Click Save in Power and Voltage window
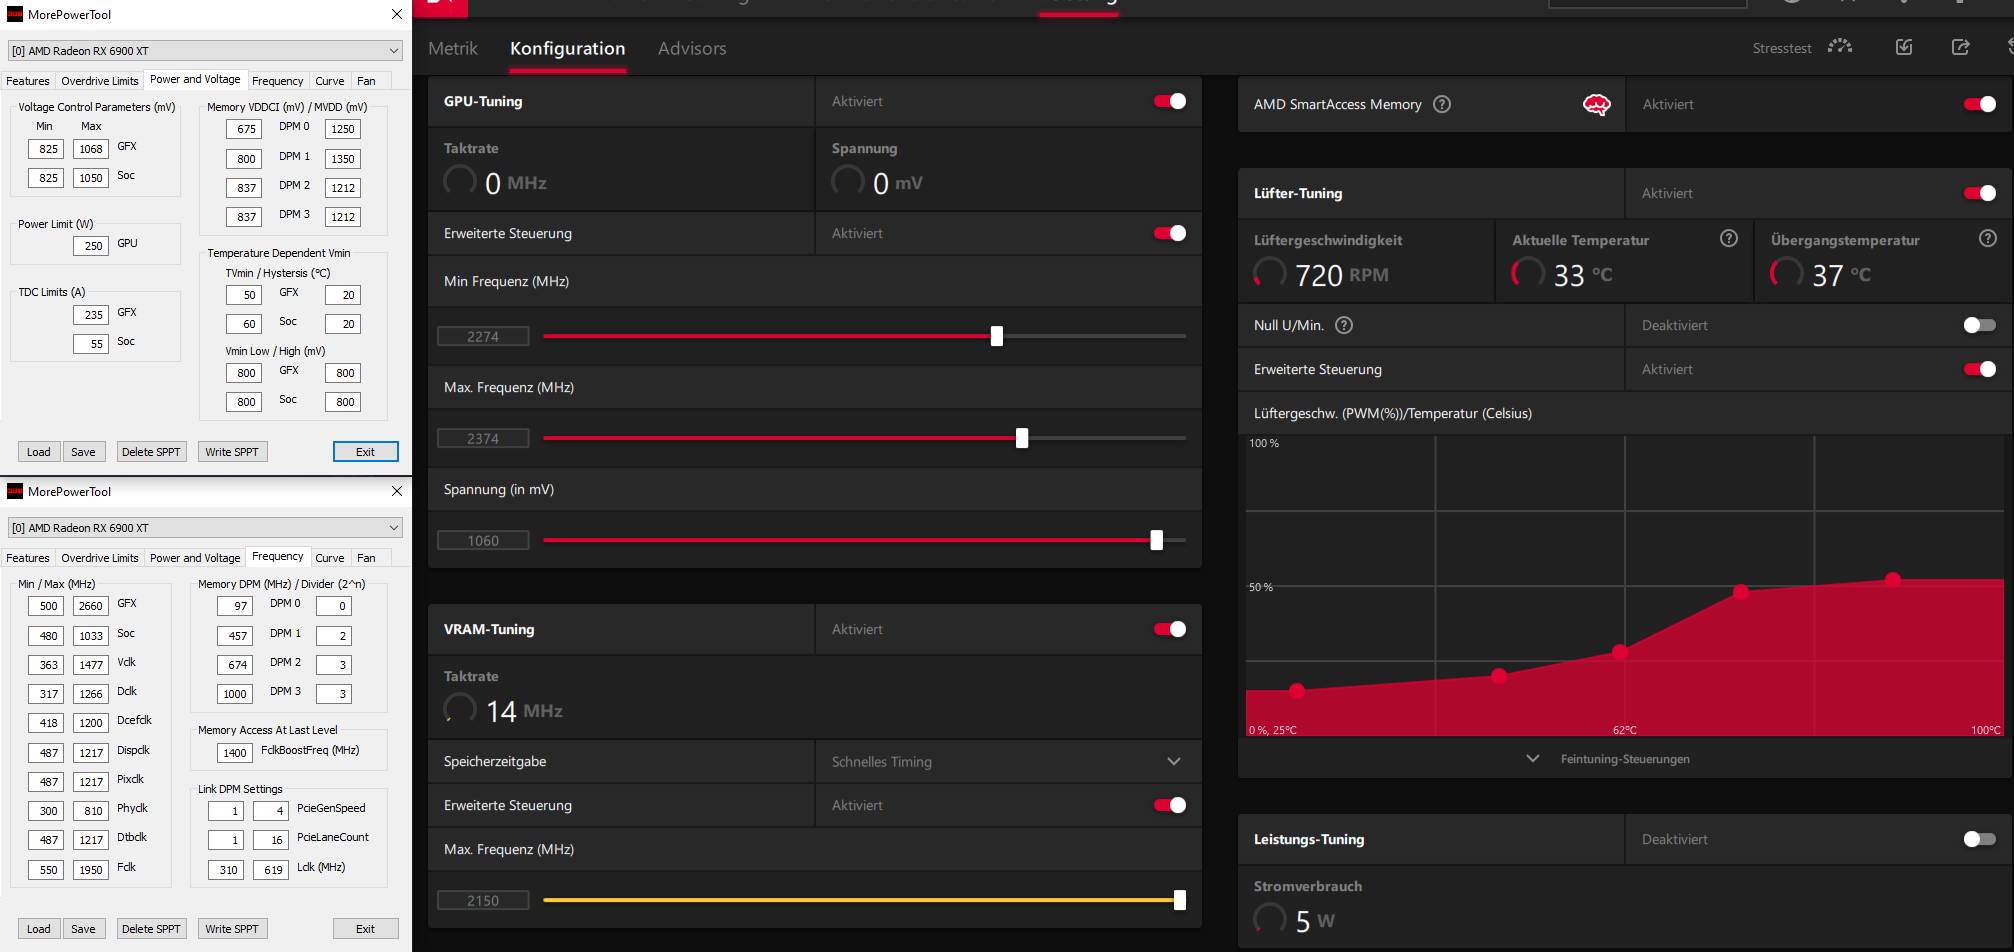The height and width of the screenshot is (952, 2014). point(83,452)
